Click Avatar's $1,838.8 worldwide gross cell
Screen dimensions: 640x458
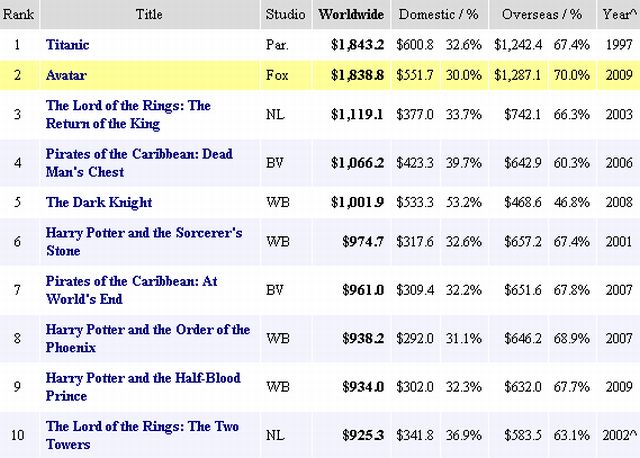pyautogui.click(x=357, y=75)
